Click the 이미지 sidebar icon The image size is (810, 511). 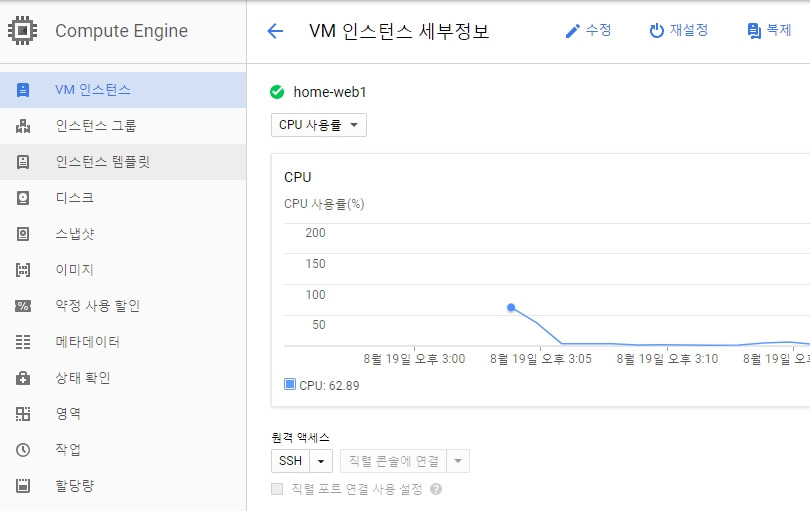tap(23, 270)
